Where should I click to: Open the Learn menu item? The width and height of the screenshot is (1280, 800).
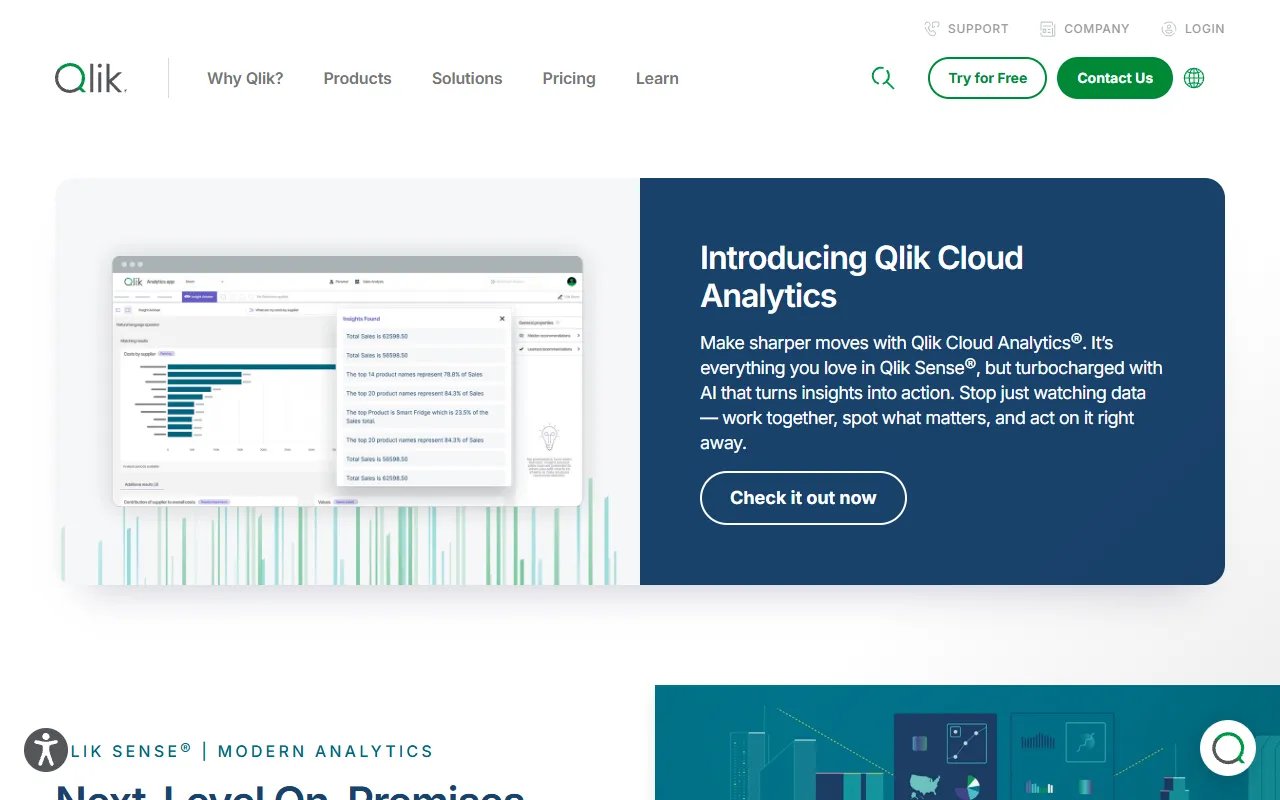click(x=657, y=78)
